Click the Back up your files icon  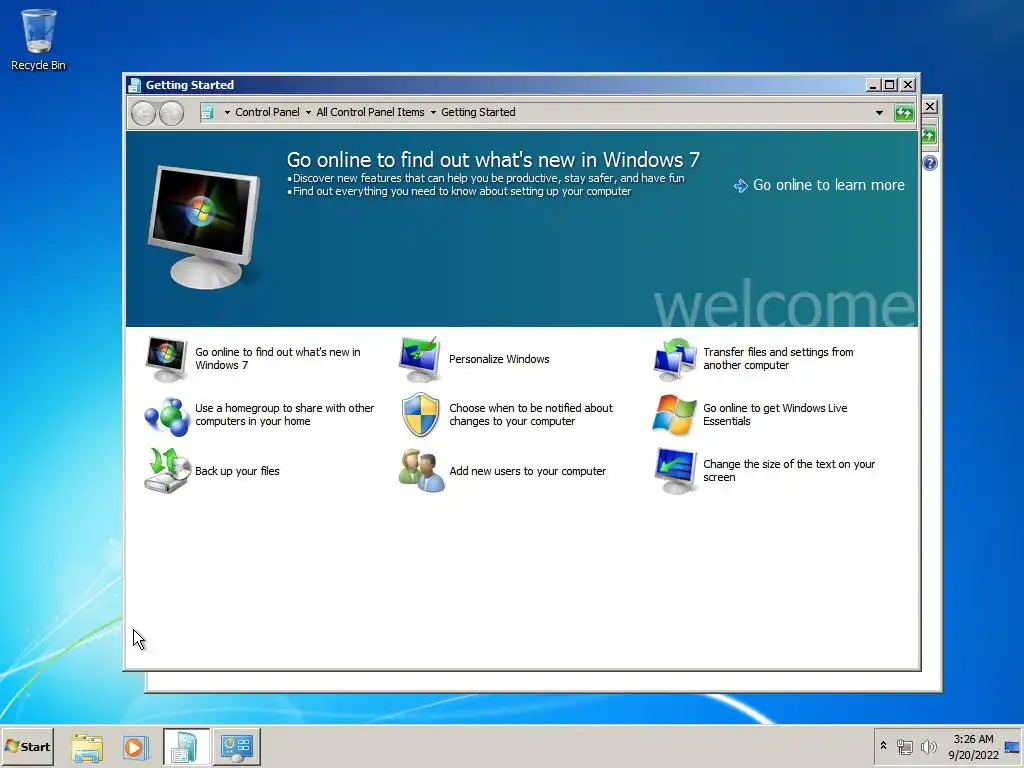[167, 471]
